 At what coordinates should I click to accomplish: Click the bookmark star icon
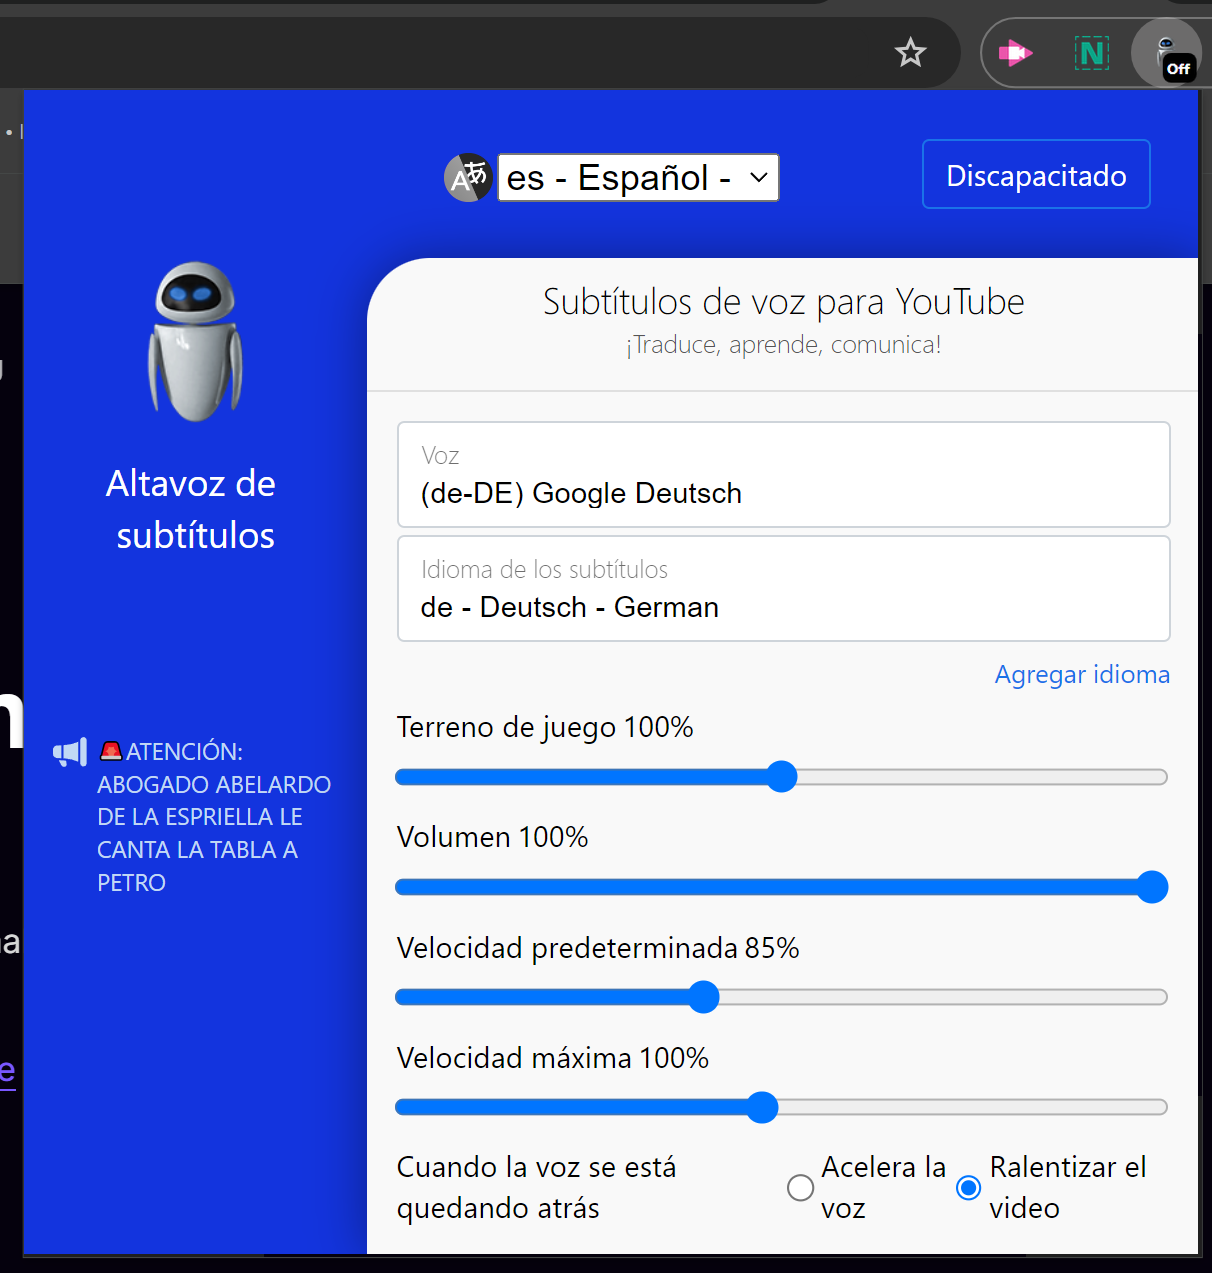[x=910, y=52]
